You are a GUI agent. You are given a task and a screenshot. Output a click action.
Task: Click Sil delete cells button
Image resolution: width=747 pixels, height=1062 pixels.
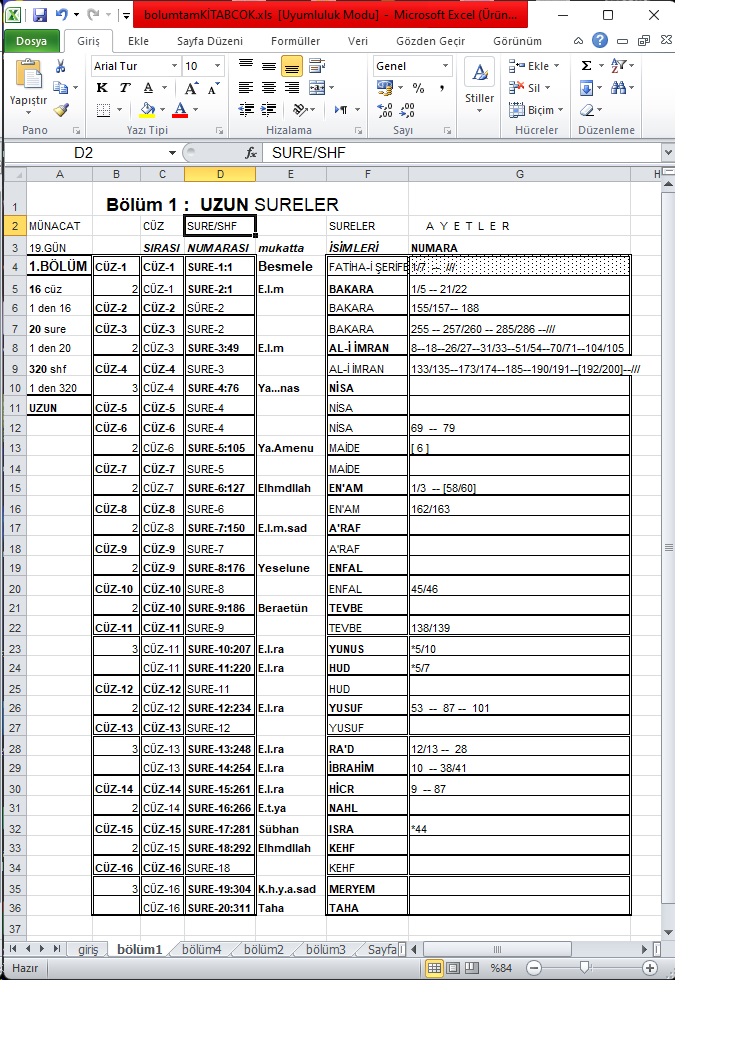(529, 87)
